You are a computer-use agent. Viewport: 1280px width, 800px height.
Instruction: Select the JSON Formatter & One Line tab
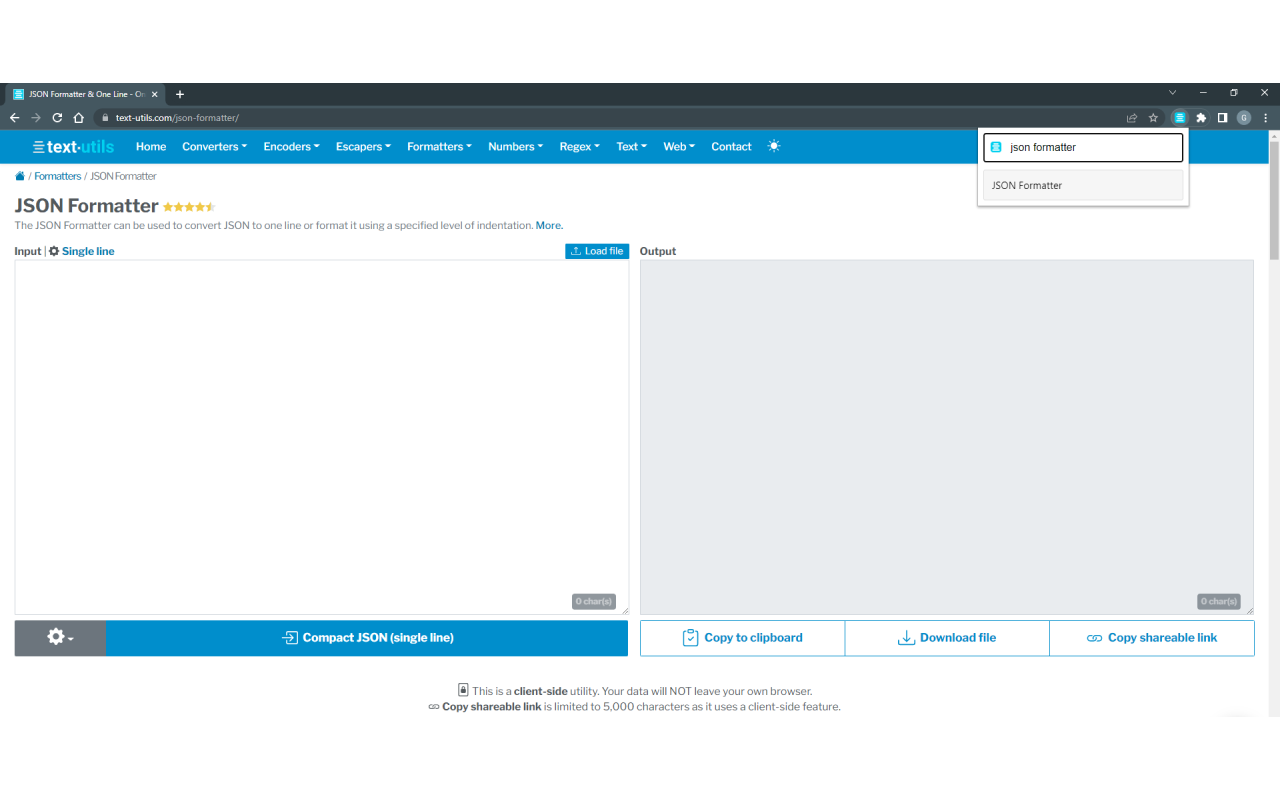86,94
